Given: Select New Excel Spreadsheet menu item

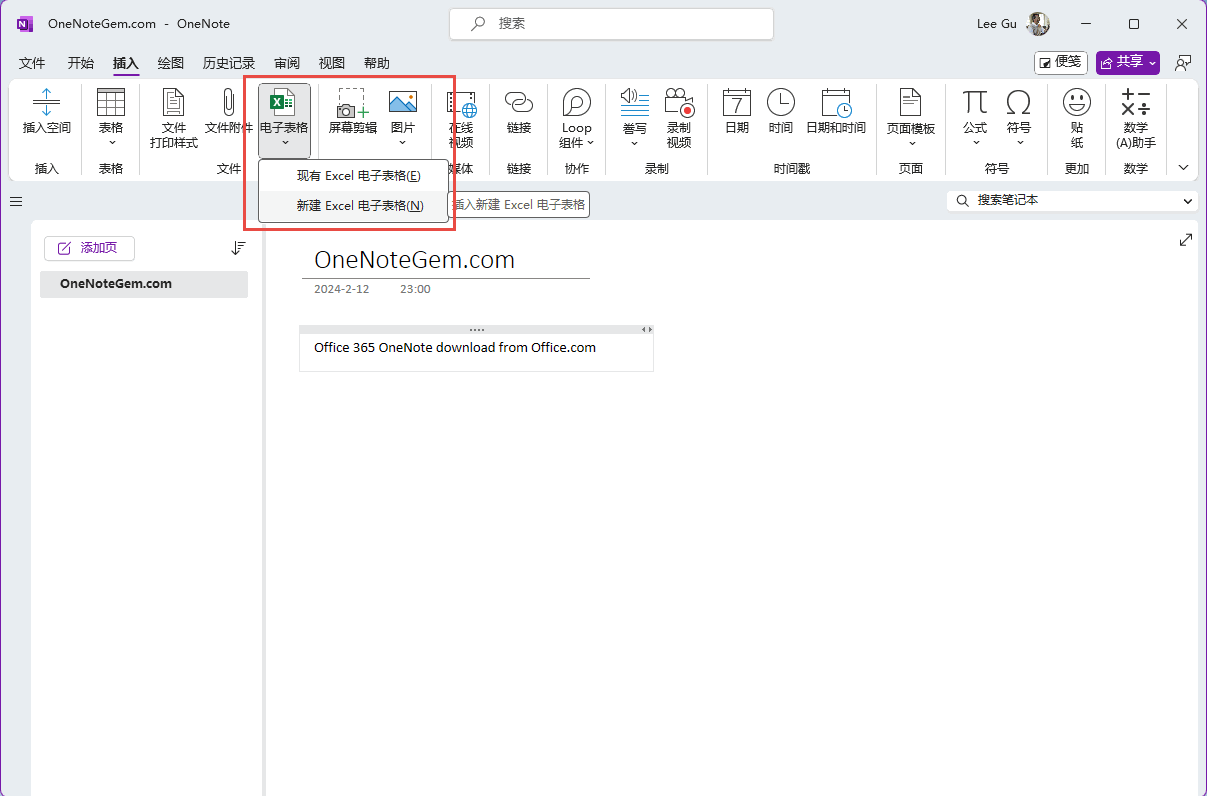Looking at the screenshot, I should pos(359,206).
